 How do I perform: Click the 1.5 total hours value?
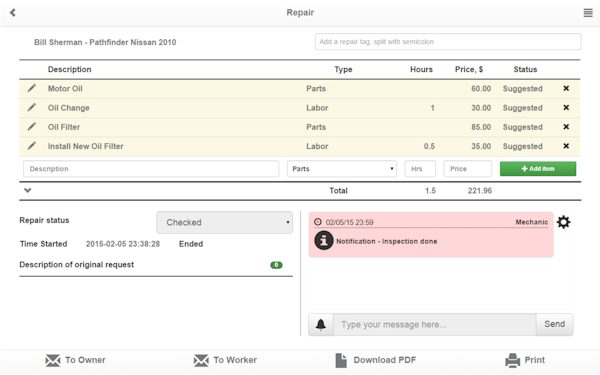(x=430, y=191)
